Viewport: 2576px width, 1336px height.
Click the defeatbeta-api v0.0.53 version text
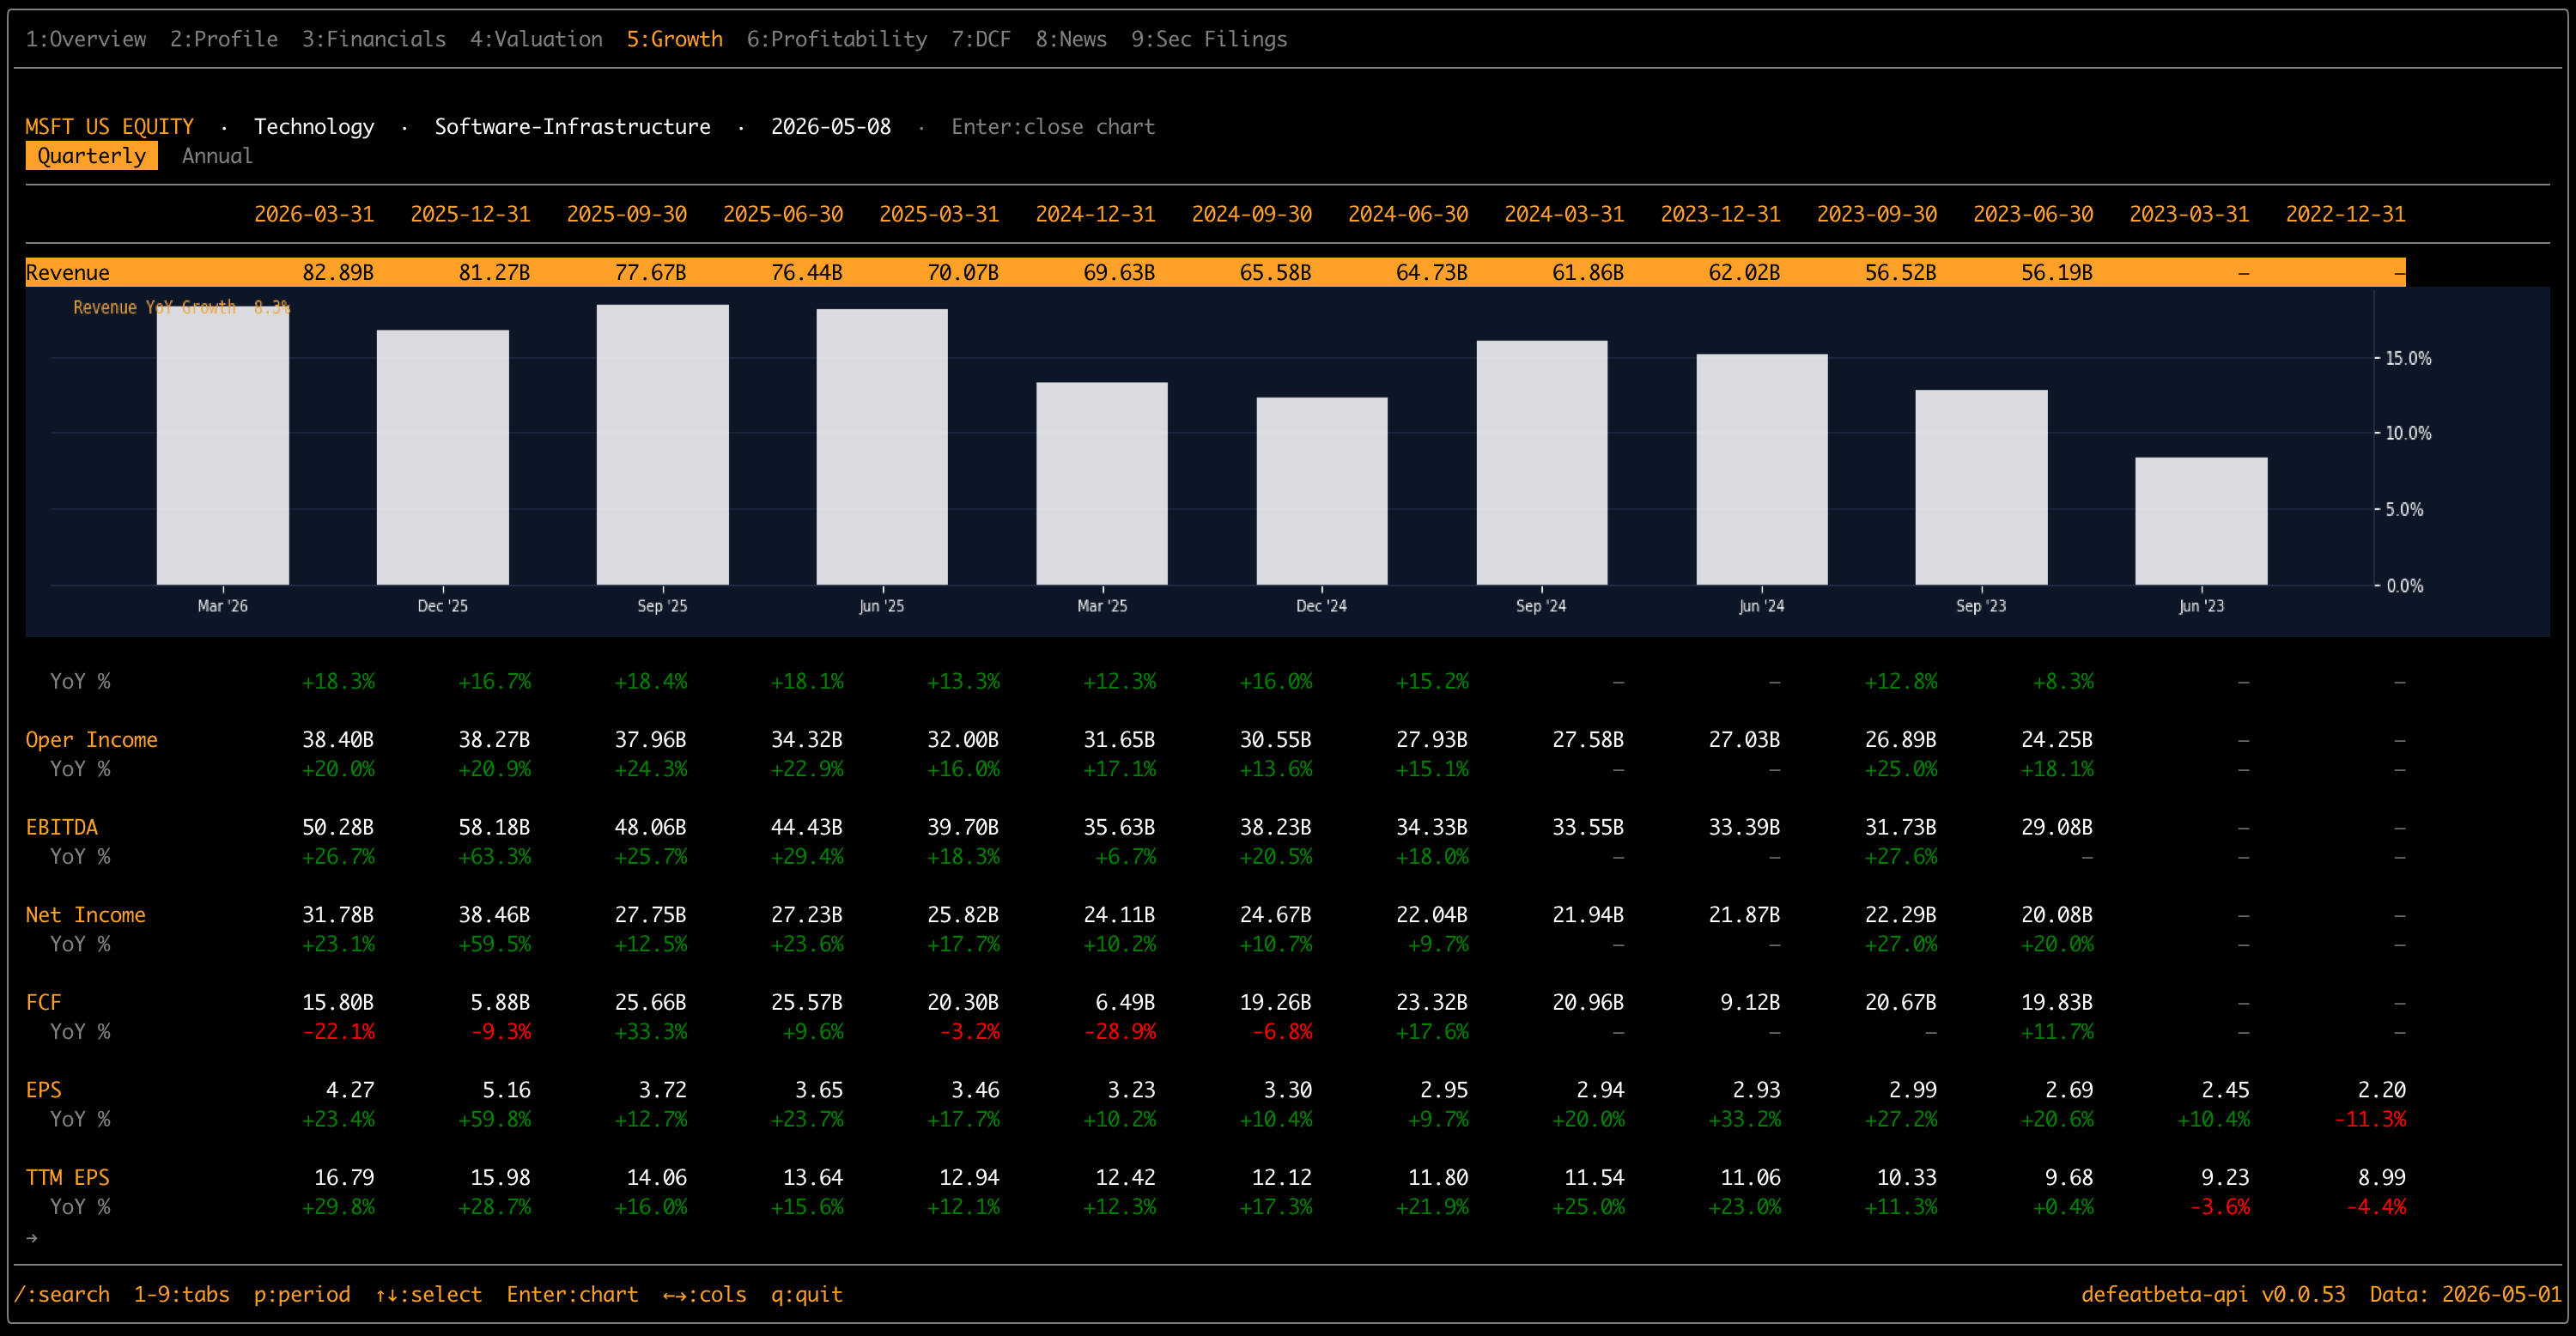click(2213, 1295)
